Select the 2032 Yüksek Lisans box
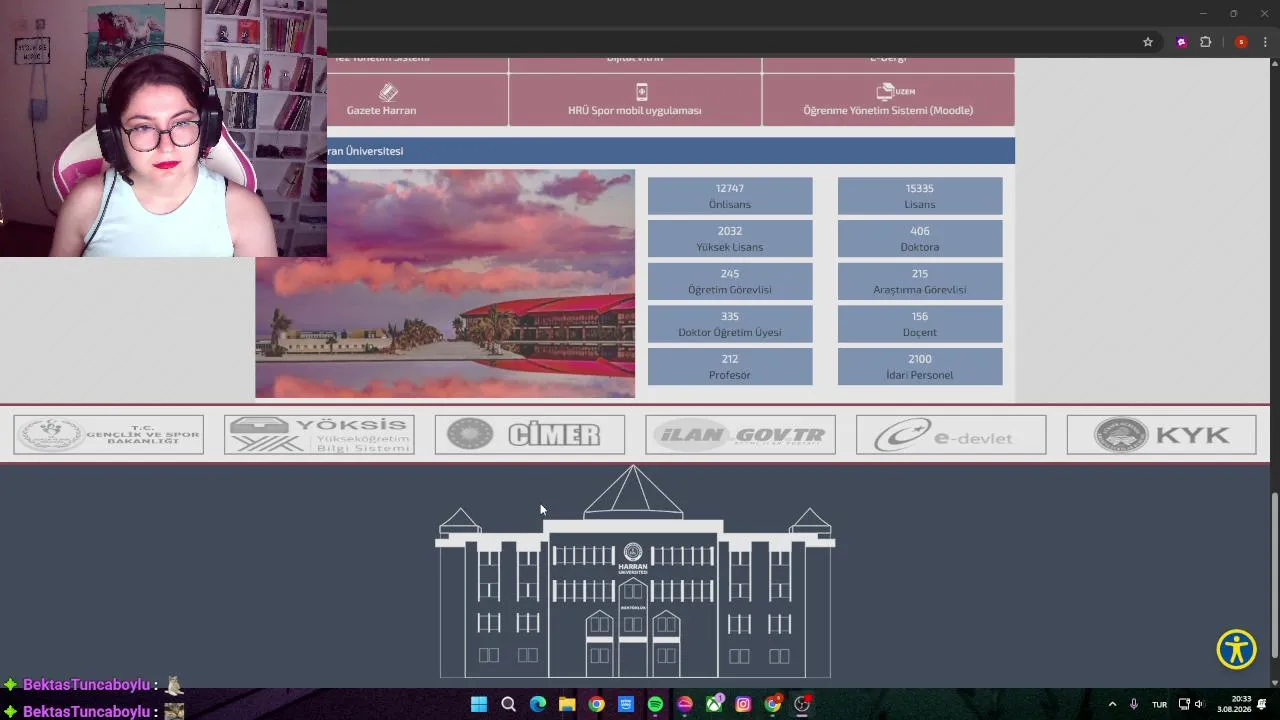Image resolution: width=1280 pixels, height=720 pixels. 730,239
